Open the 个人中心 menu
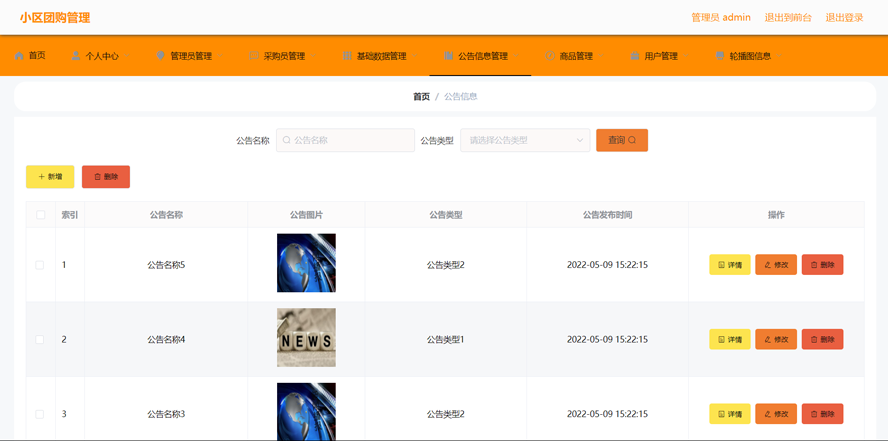Viewport: 888px width, 441px height. pos(101,55)
